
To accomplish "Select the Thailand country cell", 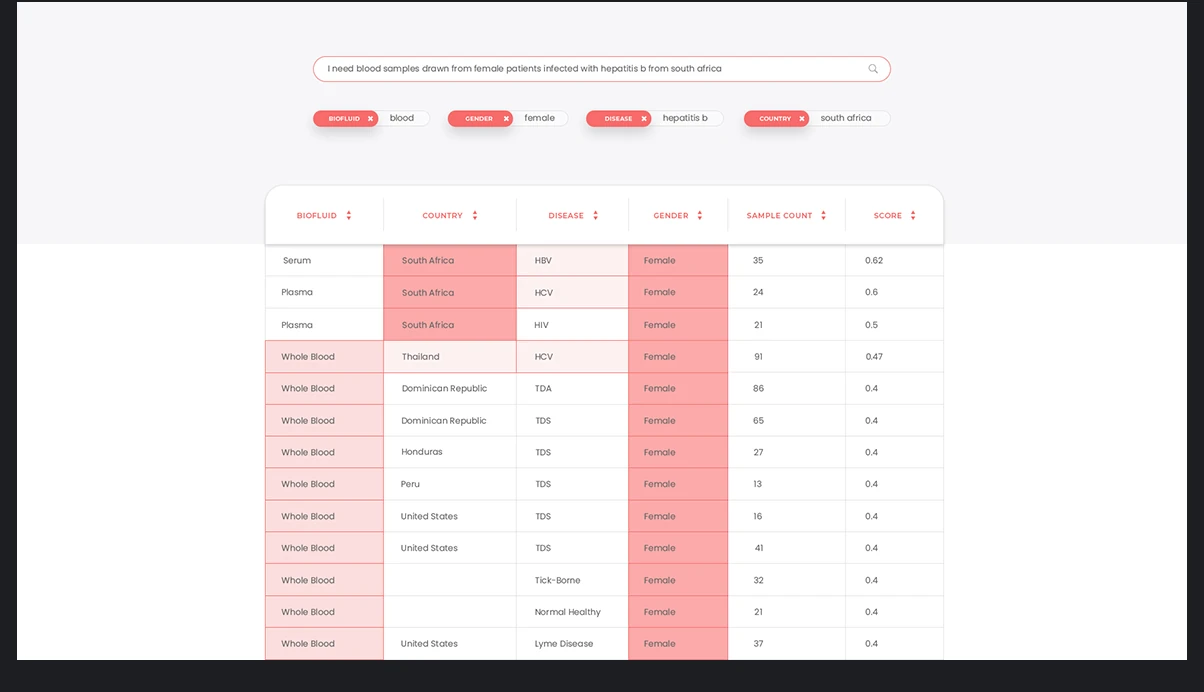I will [x=450, y=356].
